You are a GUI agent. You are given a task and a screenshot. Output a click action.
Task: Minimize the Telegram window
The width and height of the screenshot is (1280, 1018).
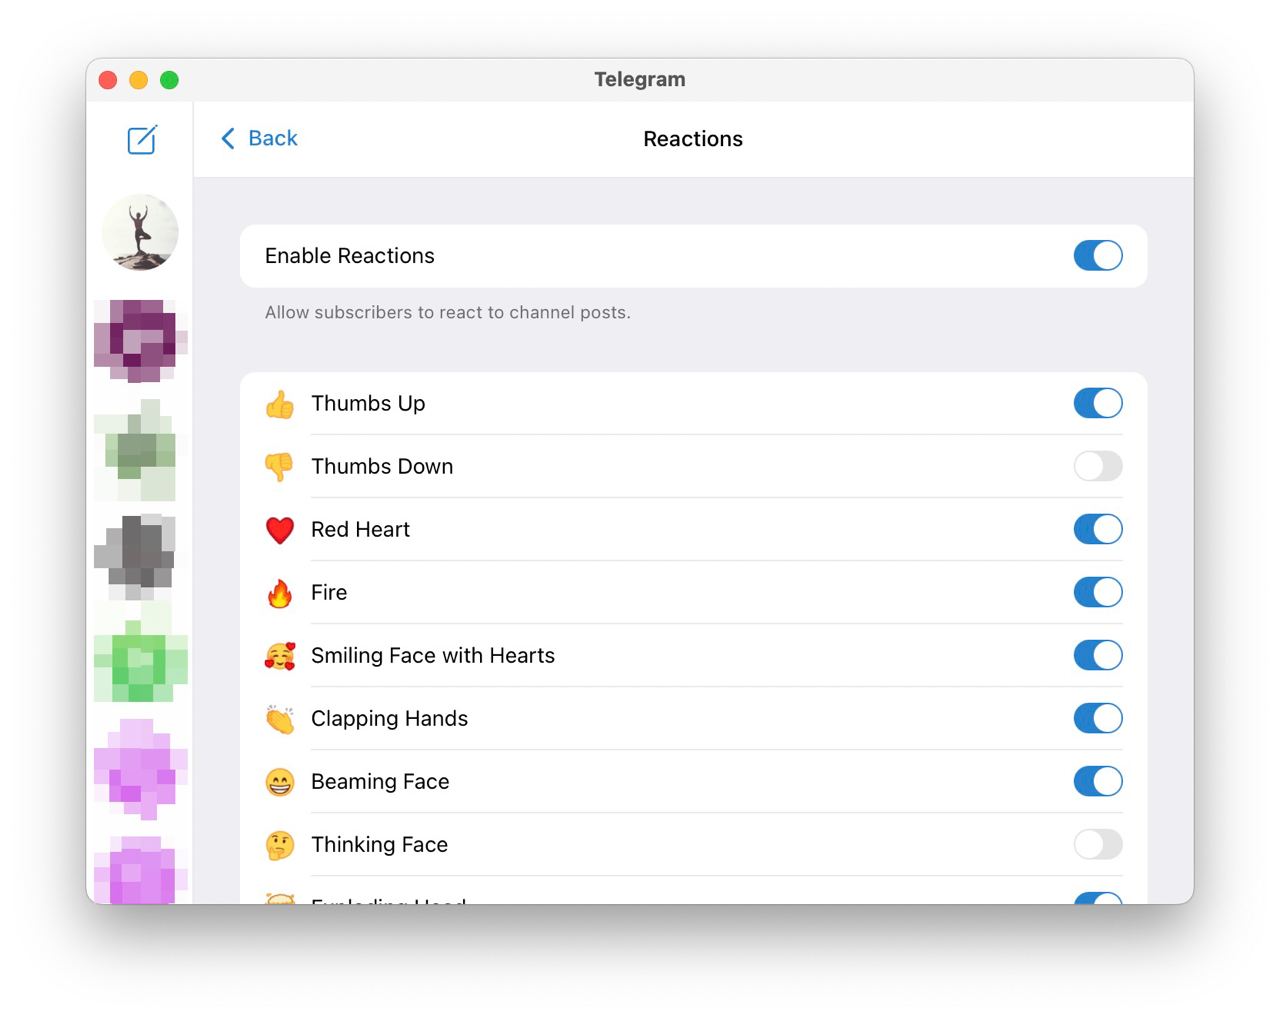139,80
